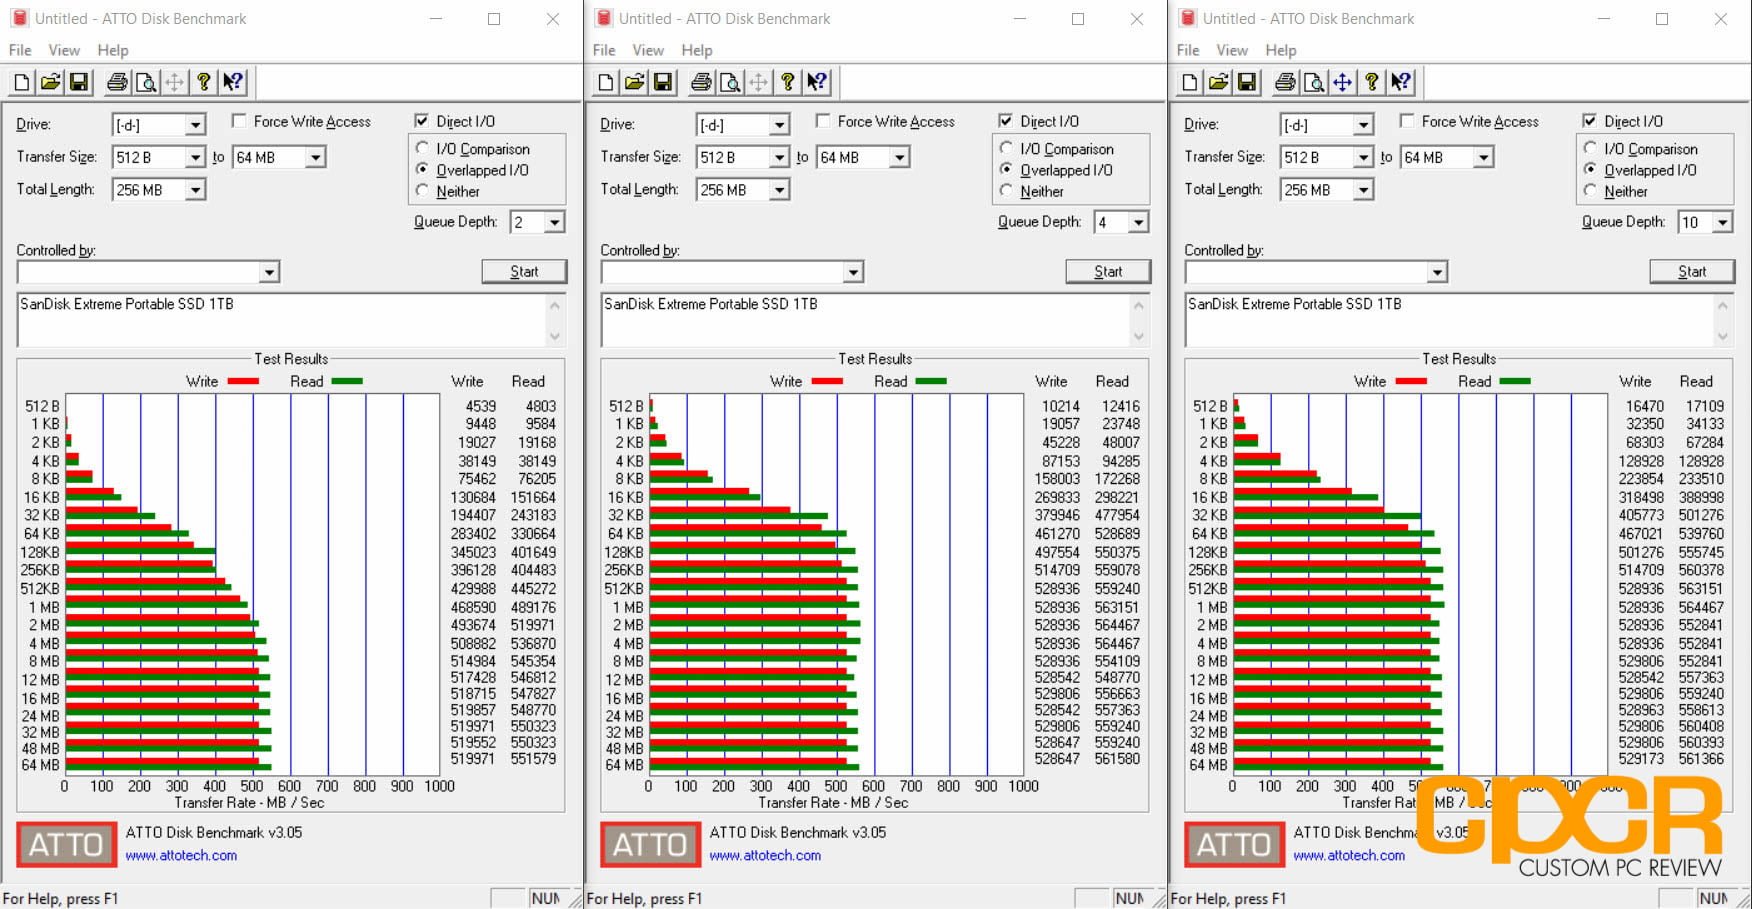Open File menu in right window

tap(1188, 50)
